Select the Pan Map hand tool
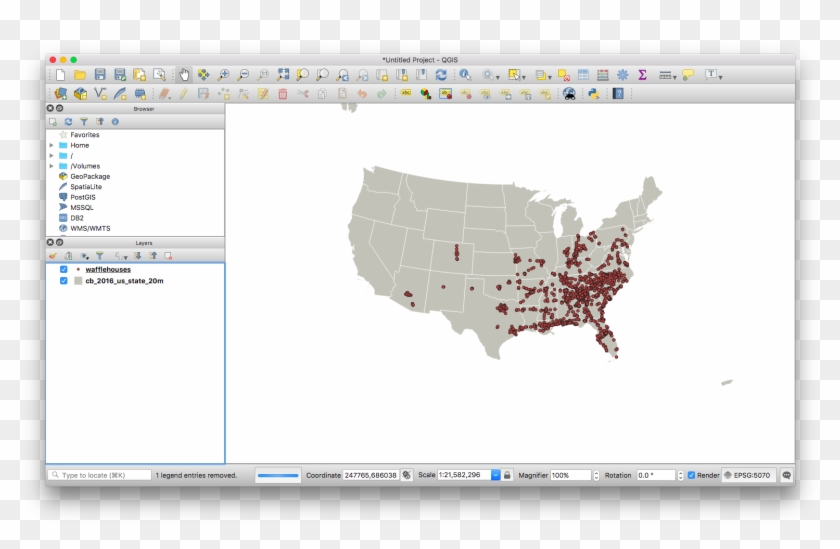This screenshot has height=549, width=840. pos(184,75)
